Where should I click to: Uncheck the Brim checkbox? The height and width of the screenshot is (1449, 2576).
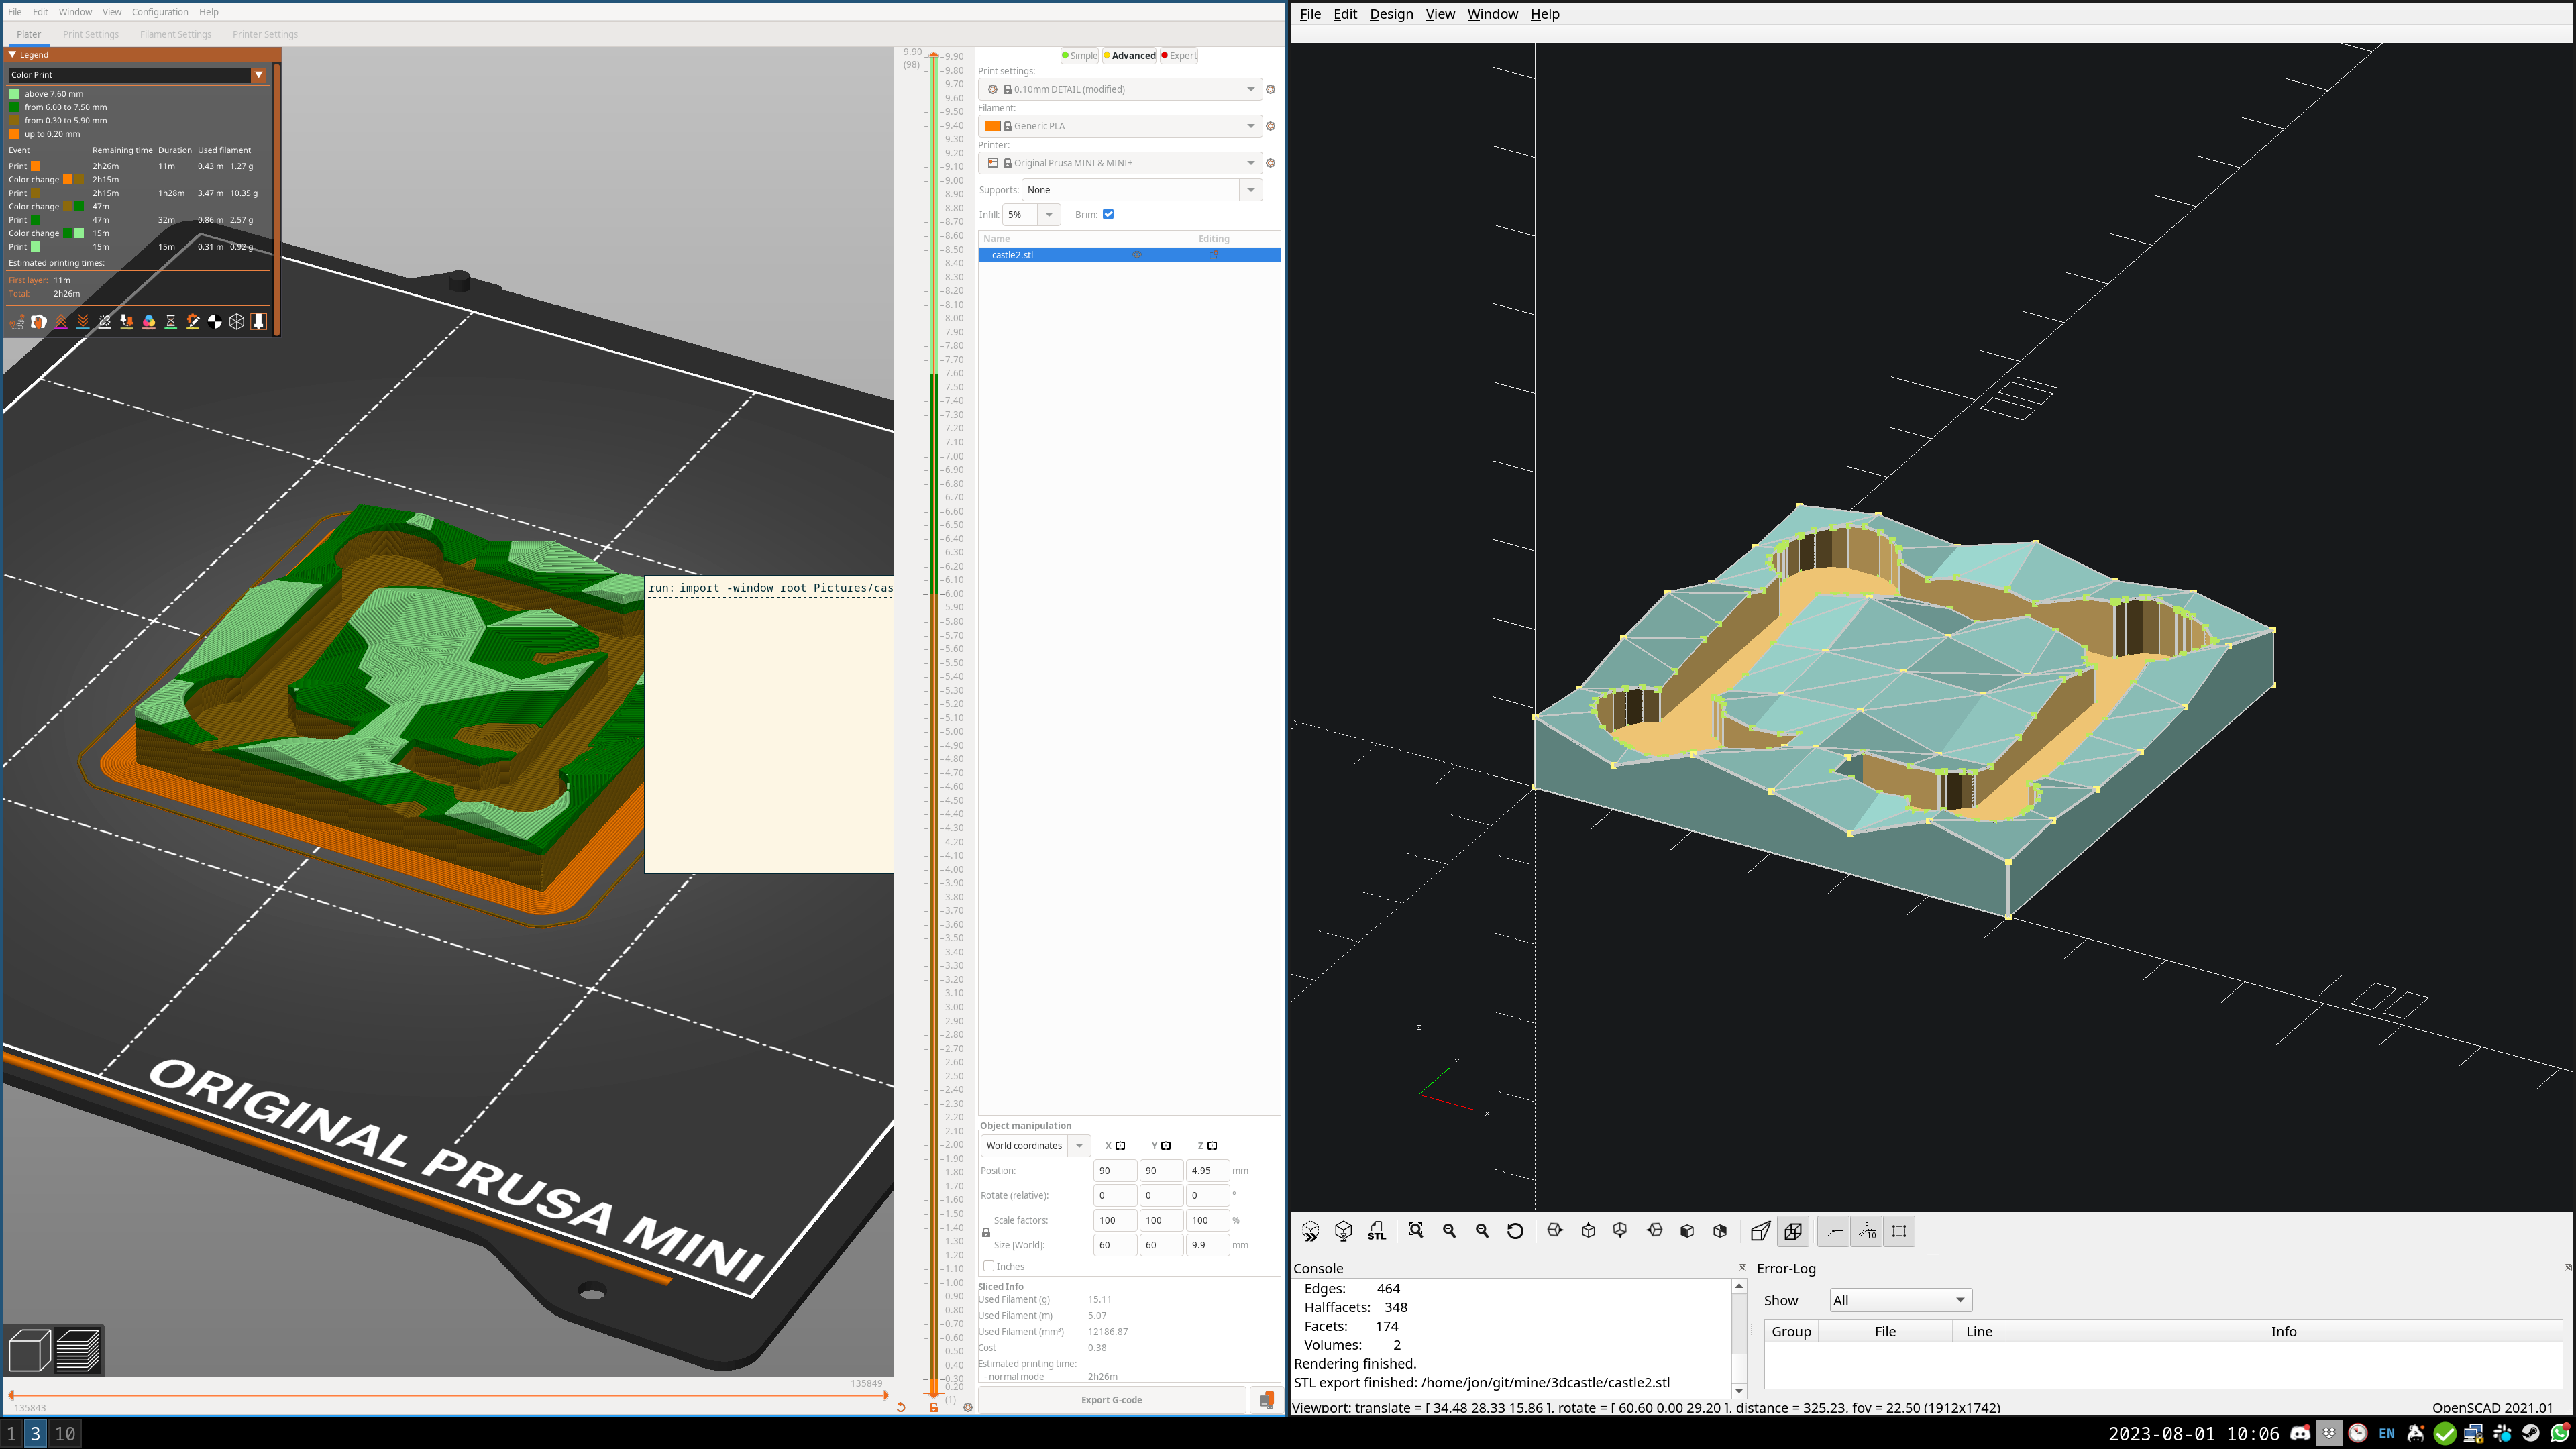pos(1108,214)
